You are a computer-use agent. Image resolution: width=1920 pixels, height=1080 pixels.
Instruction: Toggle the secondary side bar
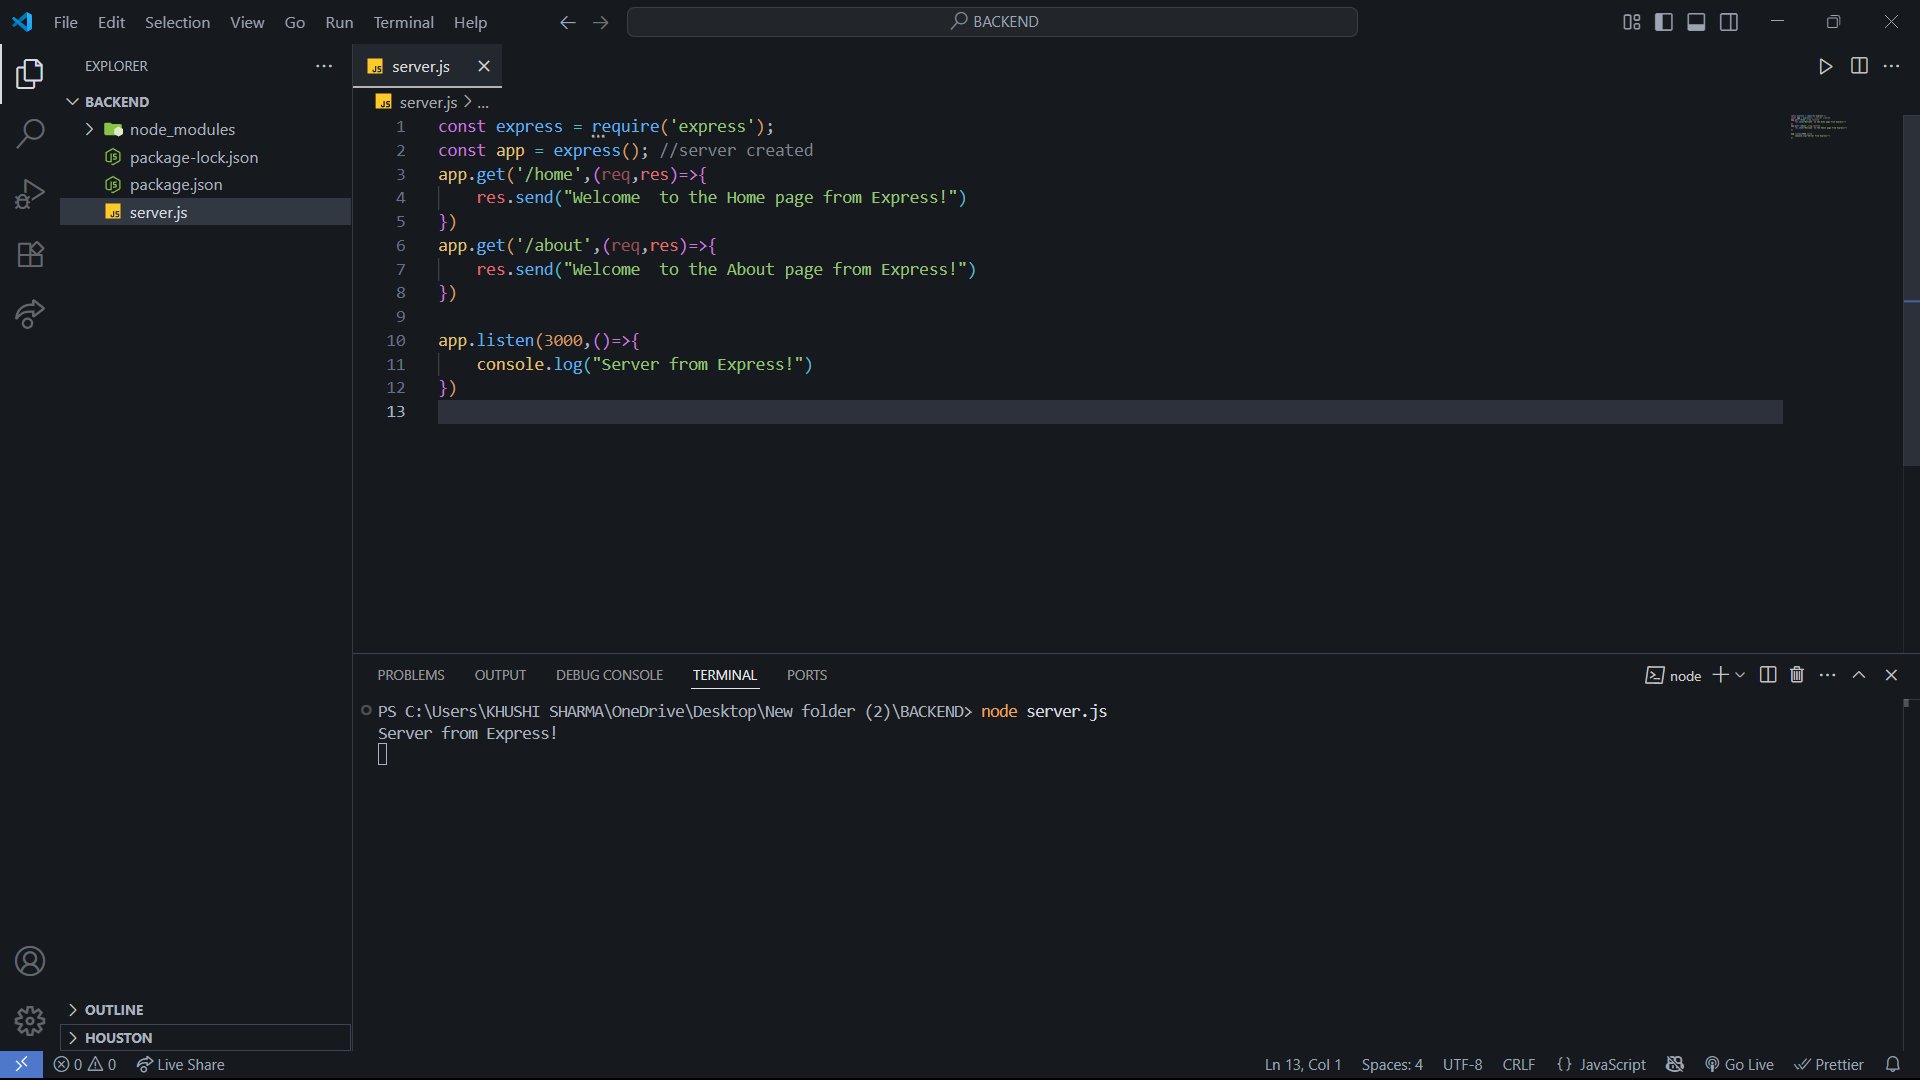point(1729,22)
